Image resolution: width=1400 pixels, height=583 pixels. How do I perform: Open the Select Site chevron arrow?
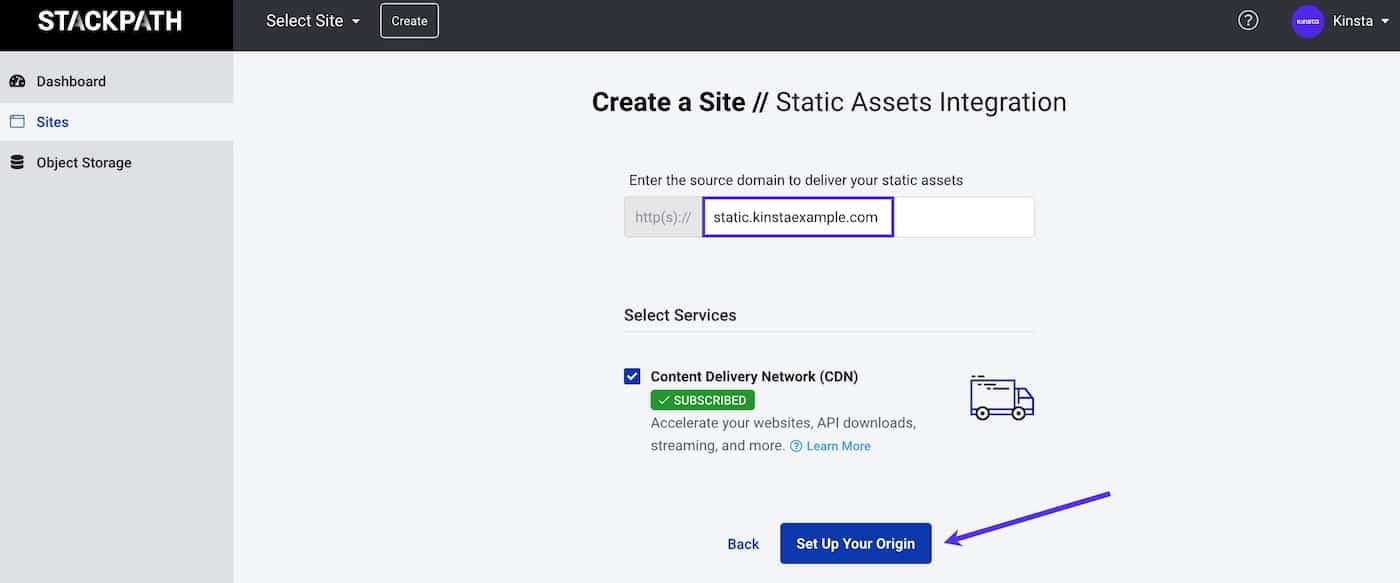pyautogui.click(x=356, y=20)
